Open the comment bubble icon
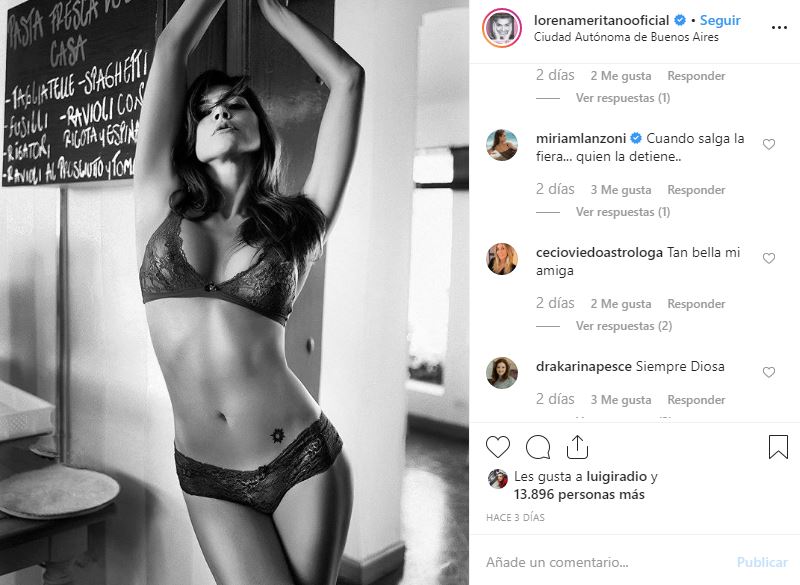 coord(538,447)
